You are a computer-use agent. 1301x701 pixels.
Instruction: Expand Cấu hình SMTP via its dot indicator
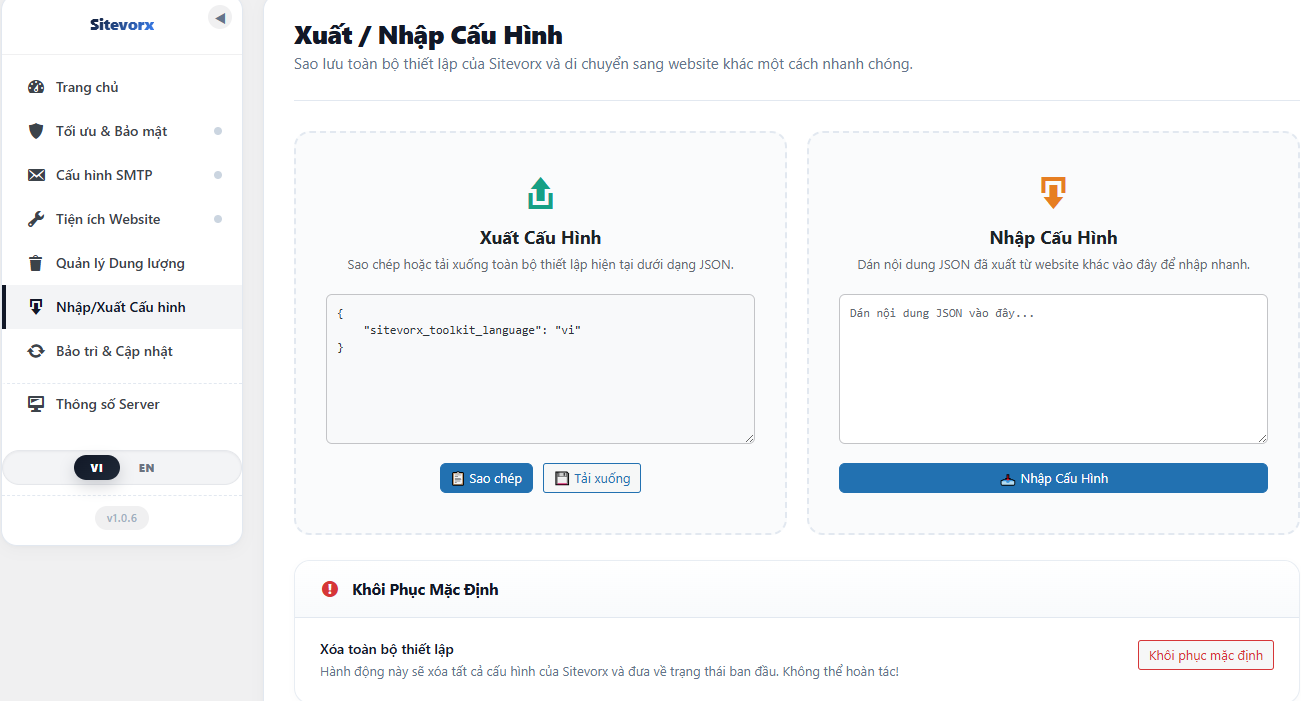(x=218, y=175)
